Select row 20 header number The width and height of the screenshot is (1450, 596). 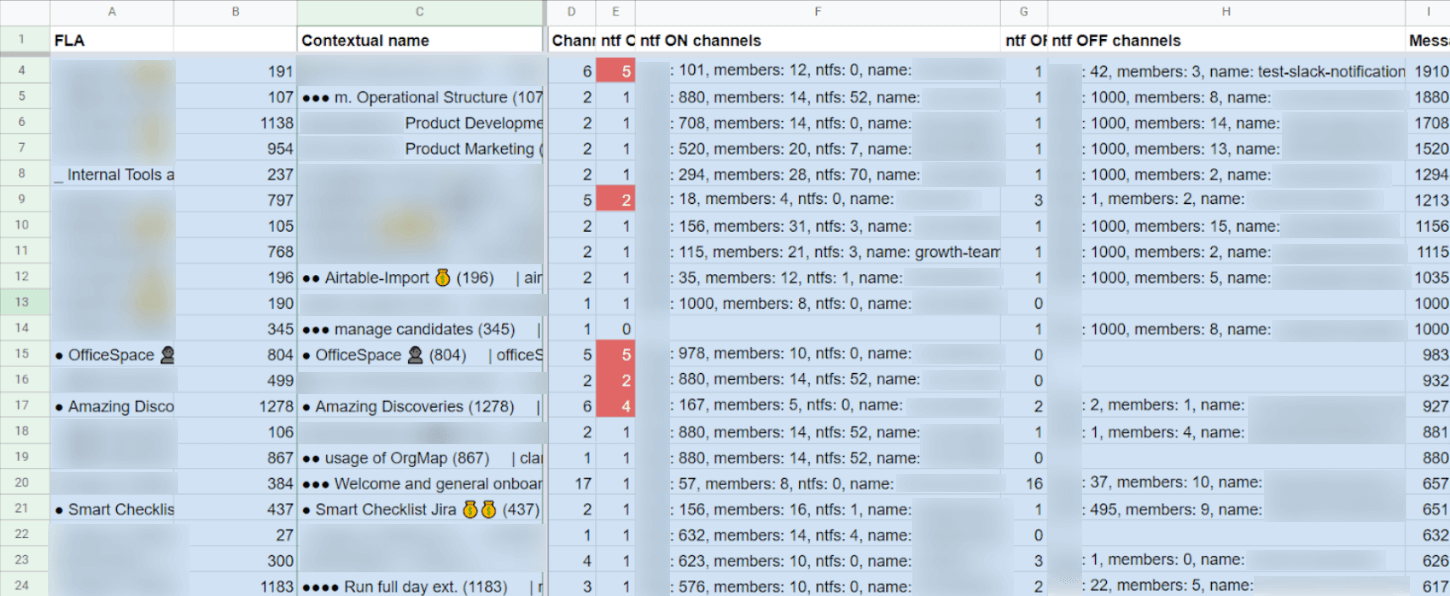[24, 484]
